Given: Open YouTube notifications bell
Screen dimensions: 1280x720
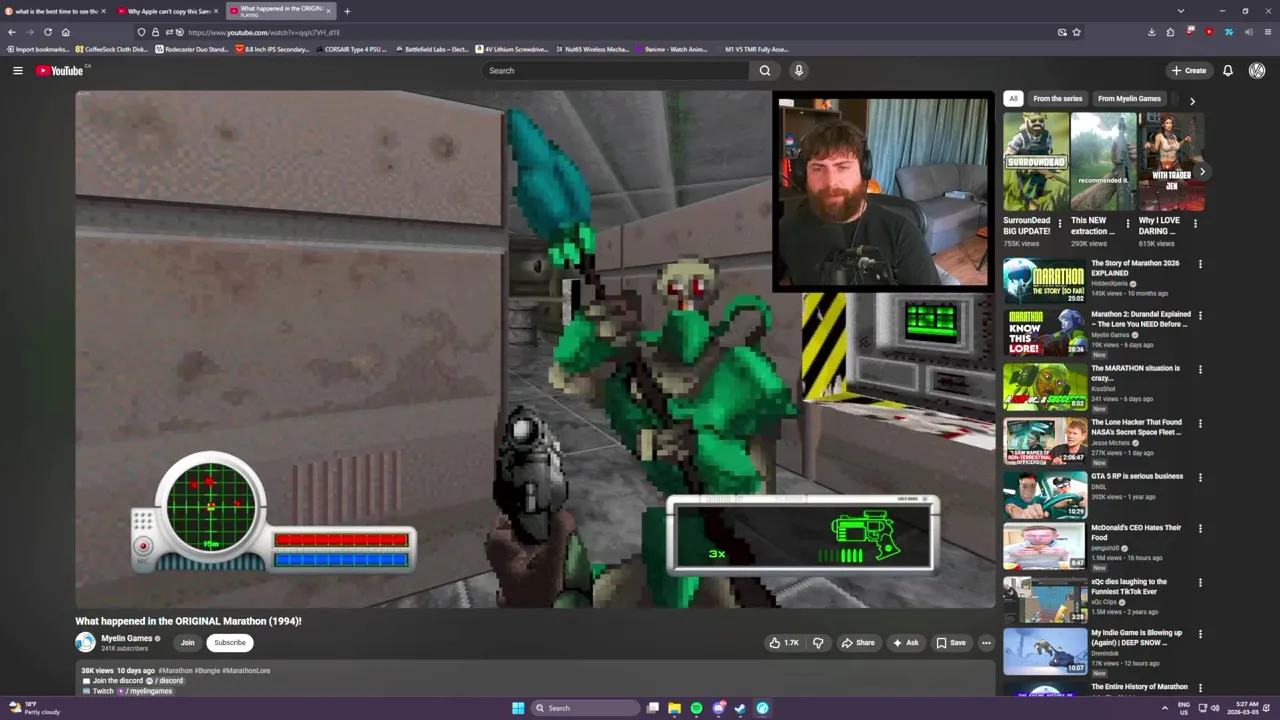Looking at the screenshot, I should [1227, 70].
